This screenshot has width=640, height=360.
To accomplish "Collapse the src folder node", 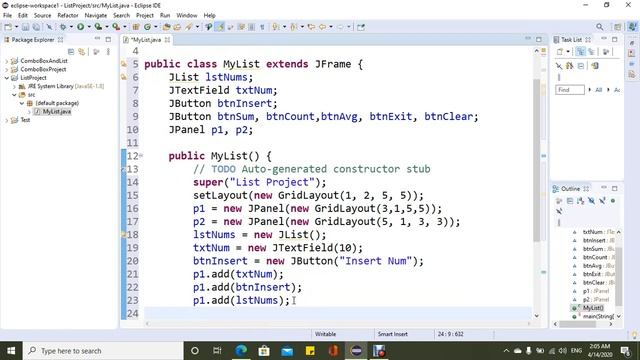I will tap(14, 95).
